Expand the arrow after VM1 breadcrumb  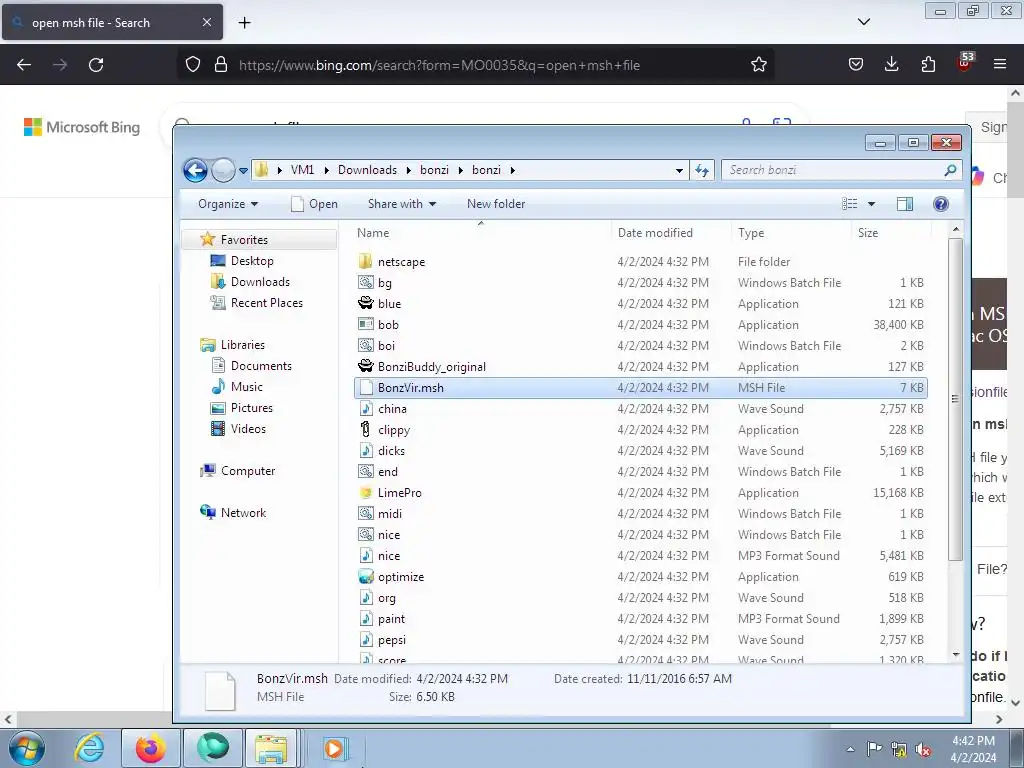click(x=326, y=170)
